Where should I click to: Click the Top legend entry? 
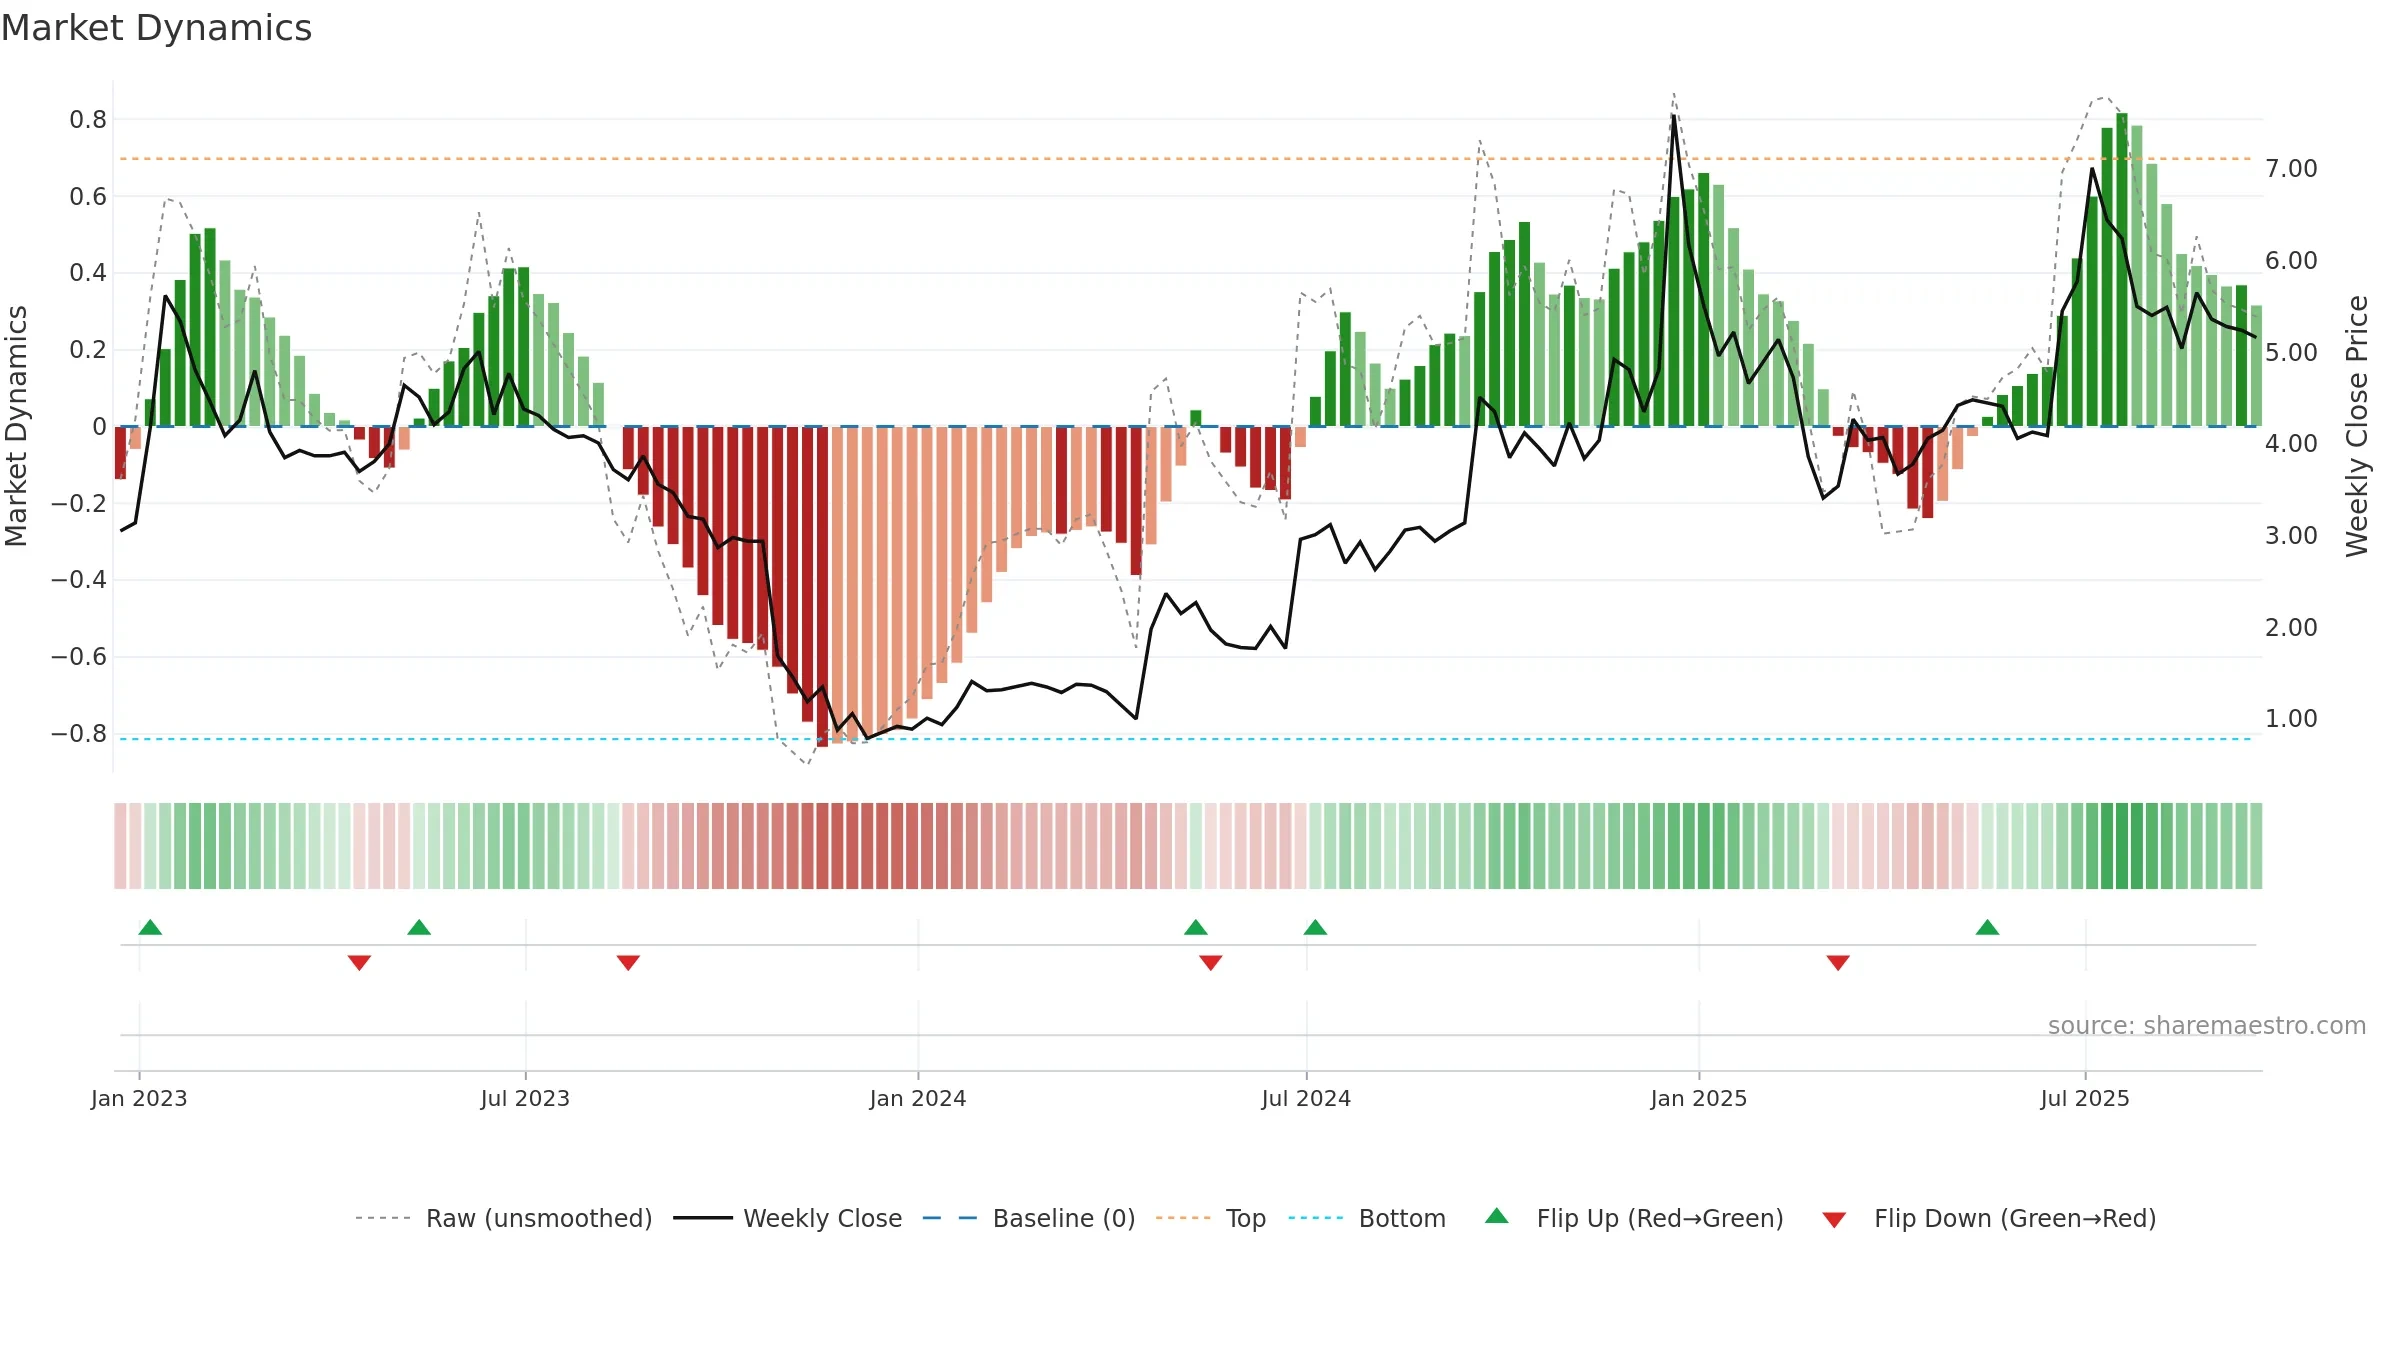point(1211,1218)
